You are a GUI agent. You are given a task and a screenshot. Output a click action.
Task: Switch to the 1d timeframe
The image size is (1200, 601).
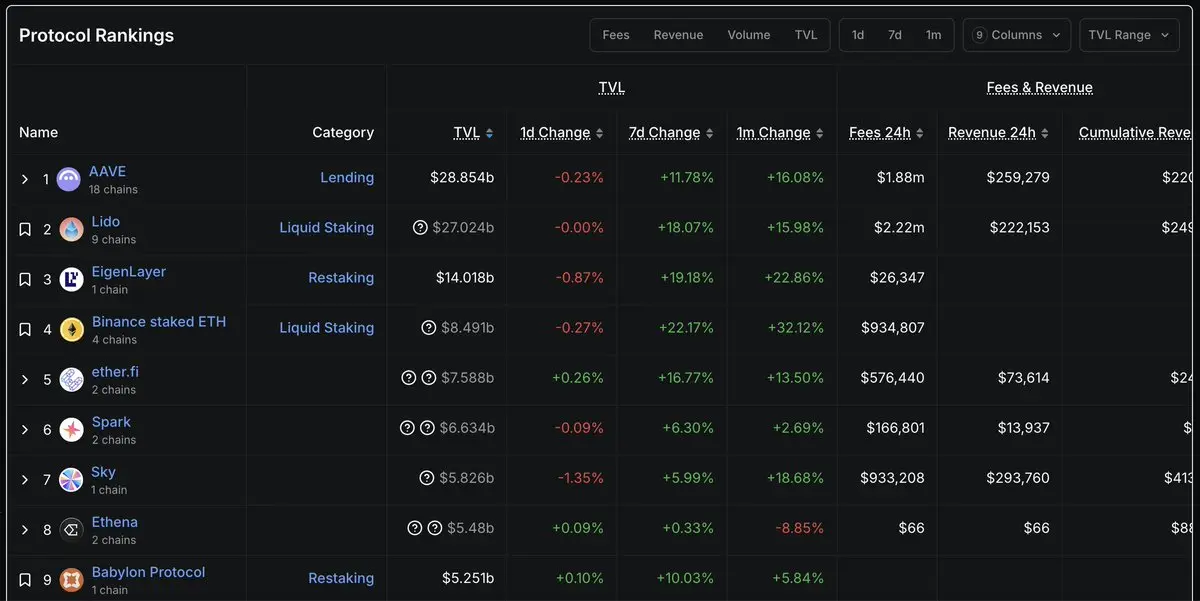pyautogui.click(x=858, y=35)
